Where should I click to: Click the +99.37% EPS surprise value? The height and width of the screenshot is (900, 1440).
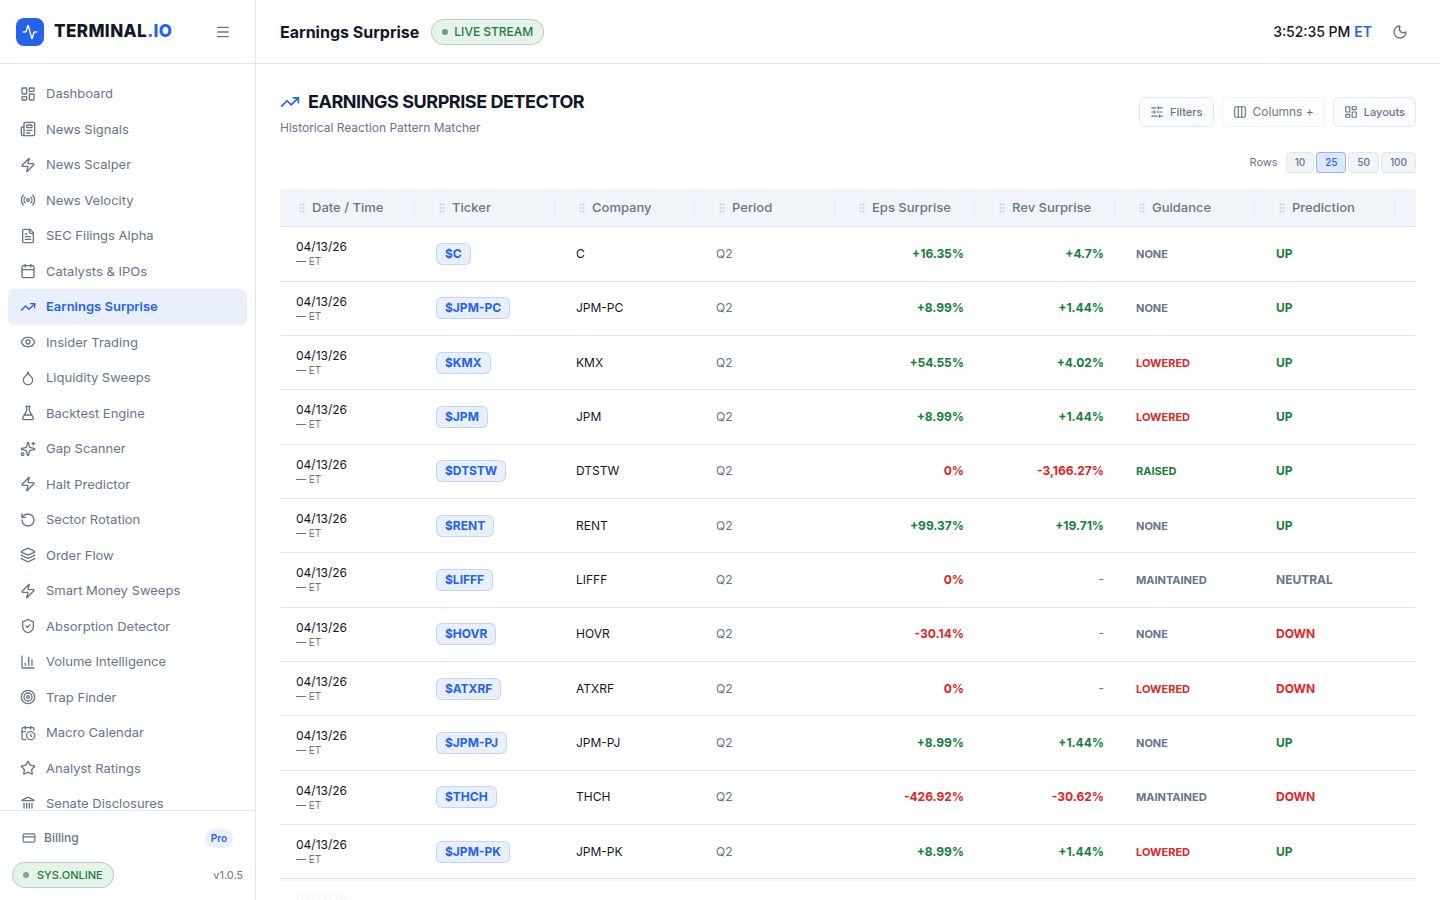937,526
